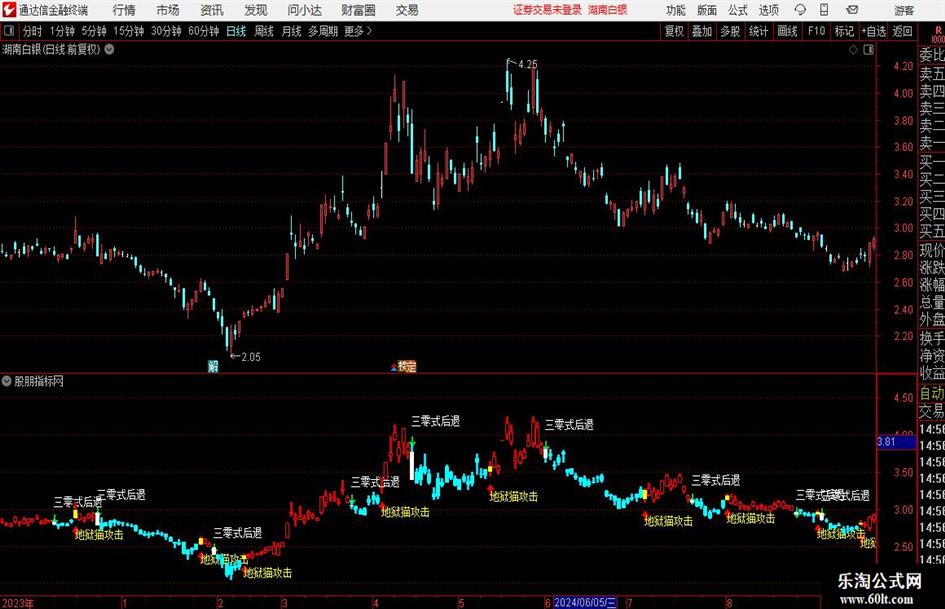
Task: Click the 外盘 row in the side panel
Action: 932,320
